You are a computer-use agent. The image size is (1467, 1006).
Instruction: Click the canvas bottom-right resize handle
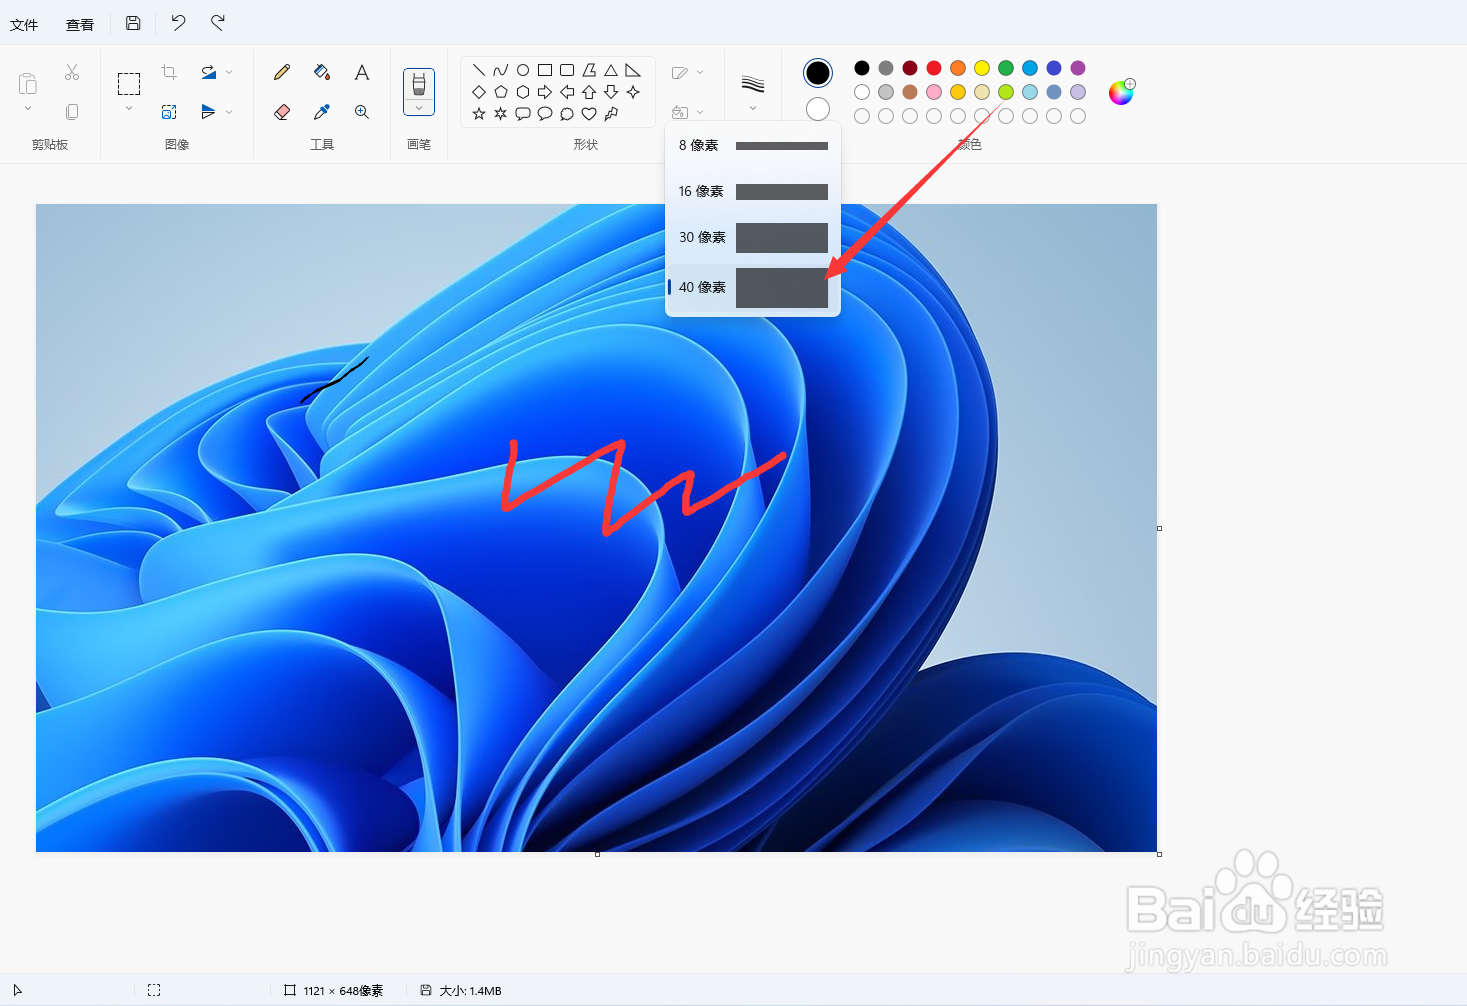click(1159, 854)
